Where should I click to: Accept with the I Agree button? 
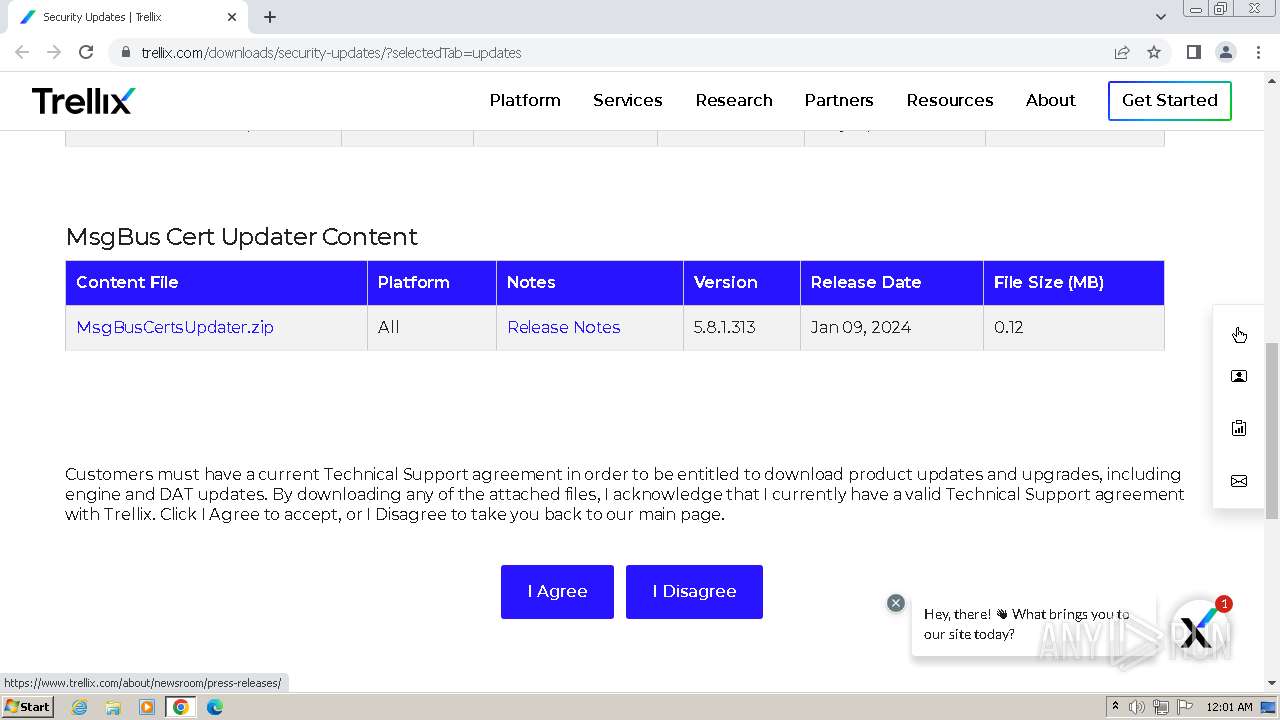click(x=557, y=592)
